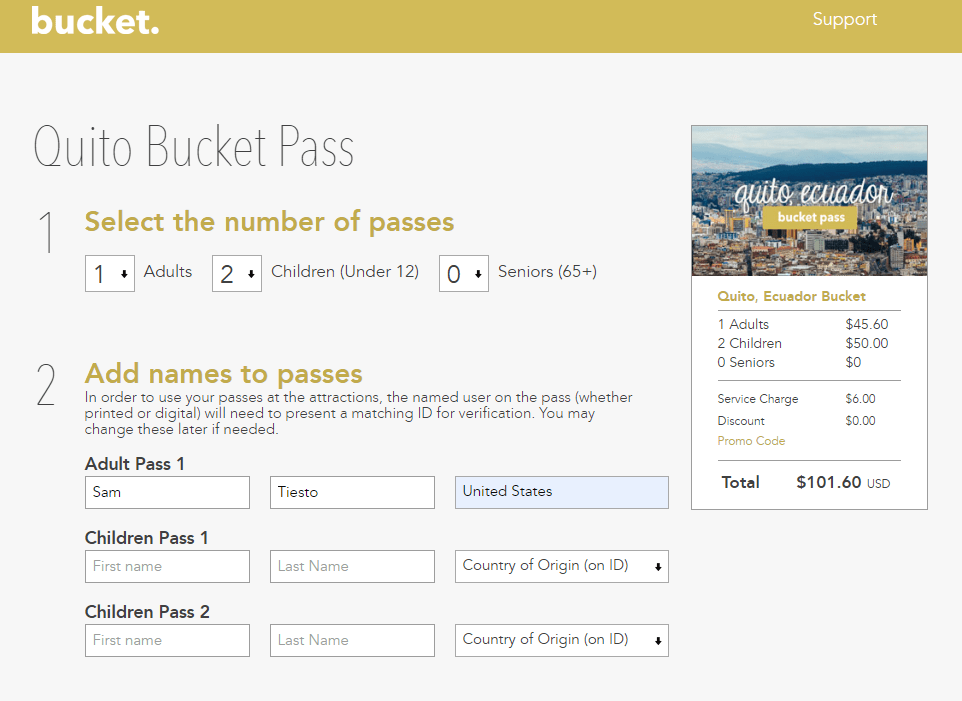This screenshot has width=962, height=701.
Task: Click the bucket. logo
Action: coord(95,21)
